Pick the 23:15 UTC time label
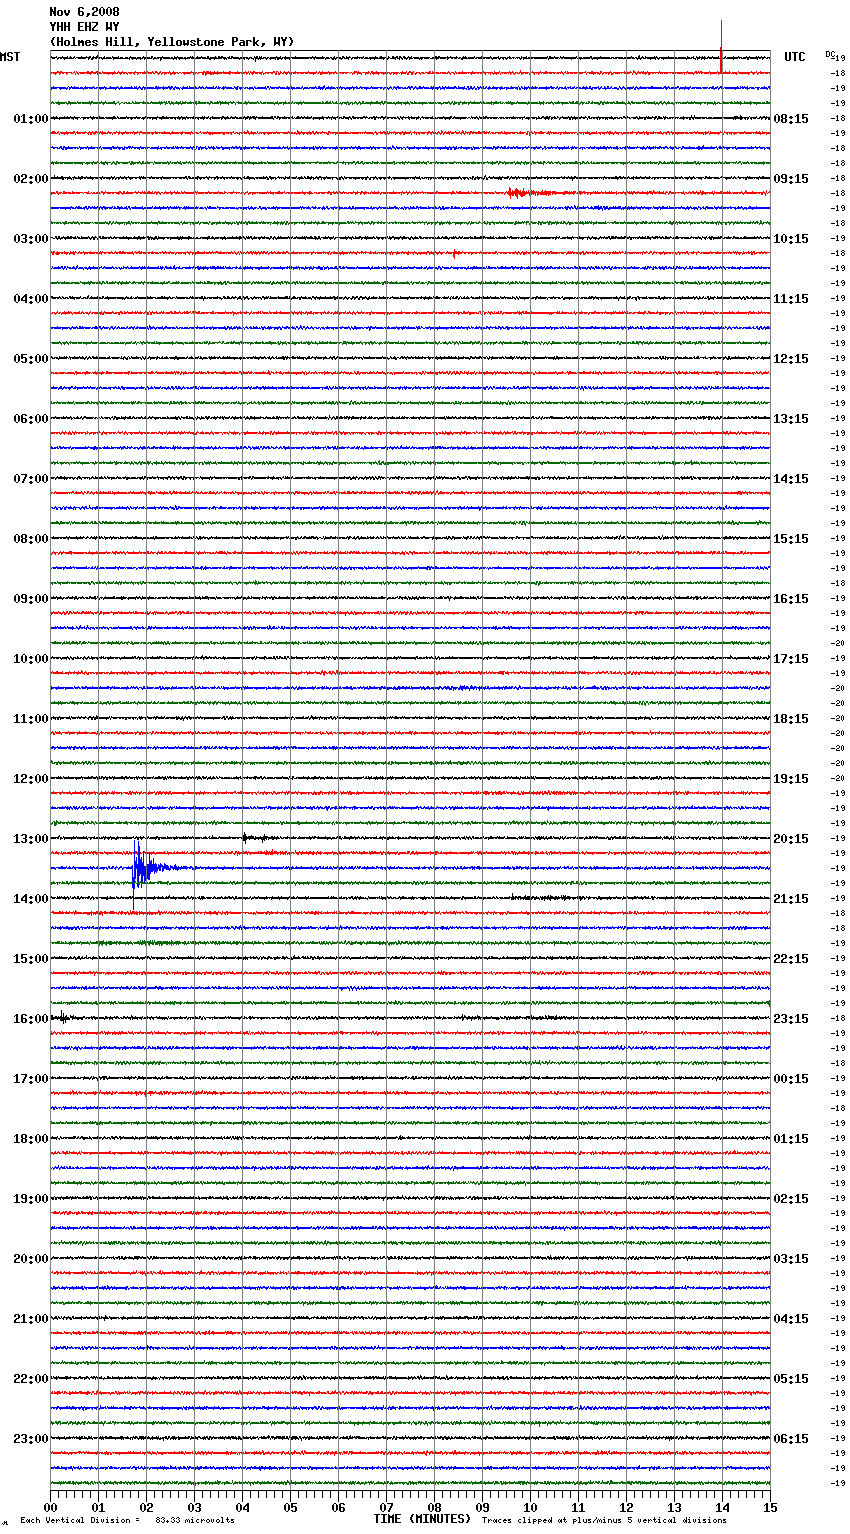This screenshot has height=1534, width=850. [x=791, y=1019]
